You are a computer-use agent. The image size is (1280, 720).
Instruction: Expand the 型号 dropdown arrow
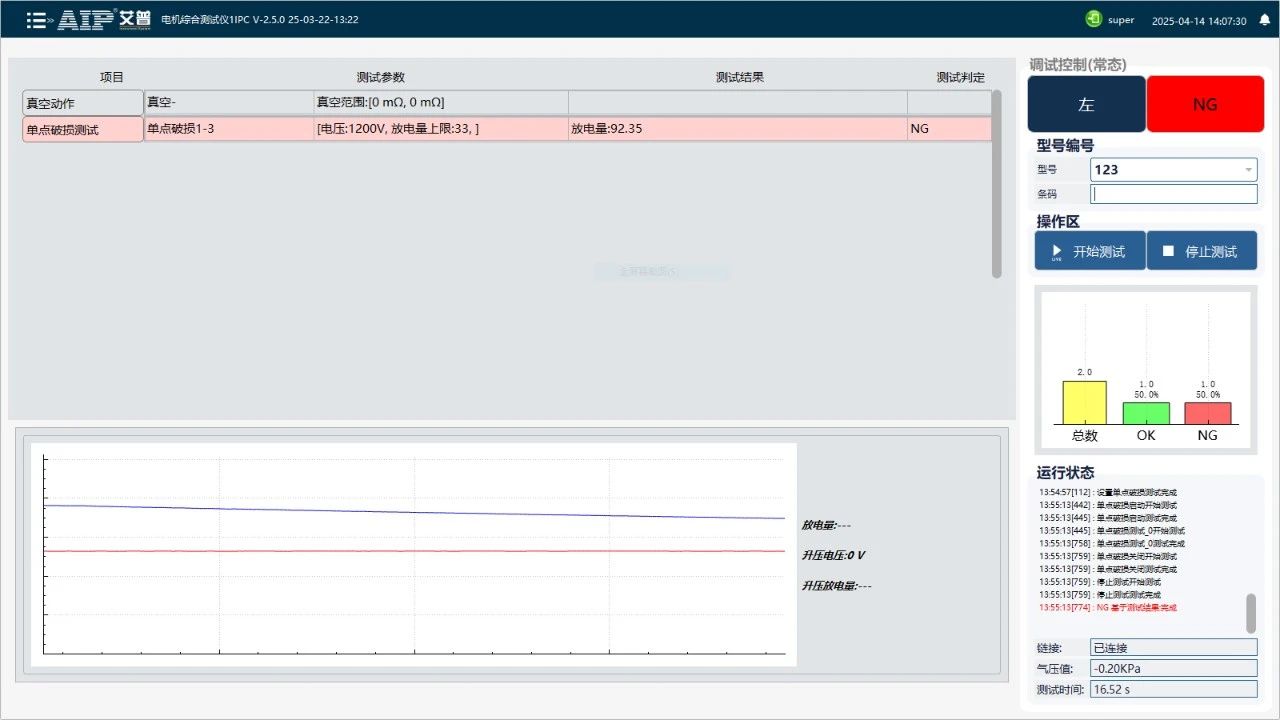1248,170
